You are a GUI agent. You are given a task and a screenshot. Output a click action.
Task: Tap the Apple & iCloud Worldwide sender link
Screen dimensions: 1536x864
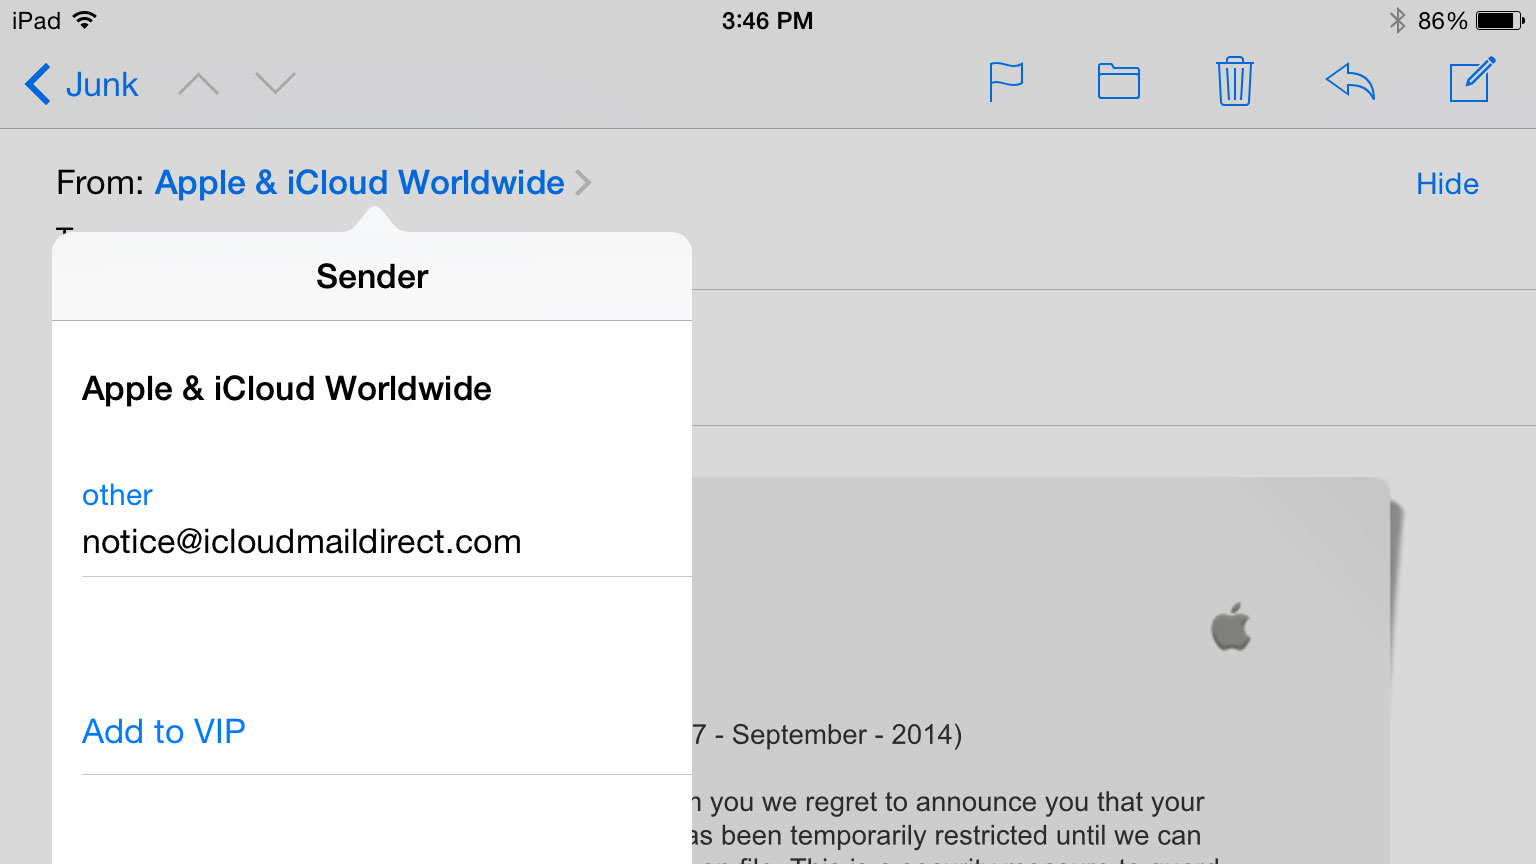(x=360, y=183)
